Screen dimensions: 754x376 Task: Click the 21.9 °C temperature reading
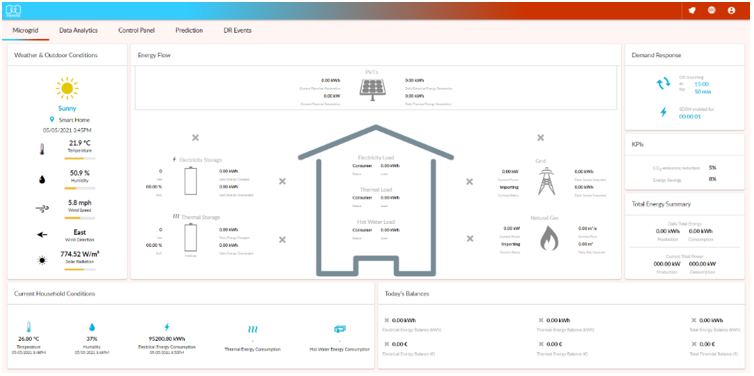pyautogui.click(x=80, y=143)
